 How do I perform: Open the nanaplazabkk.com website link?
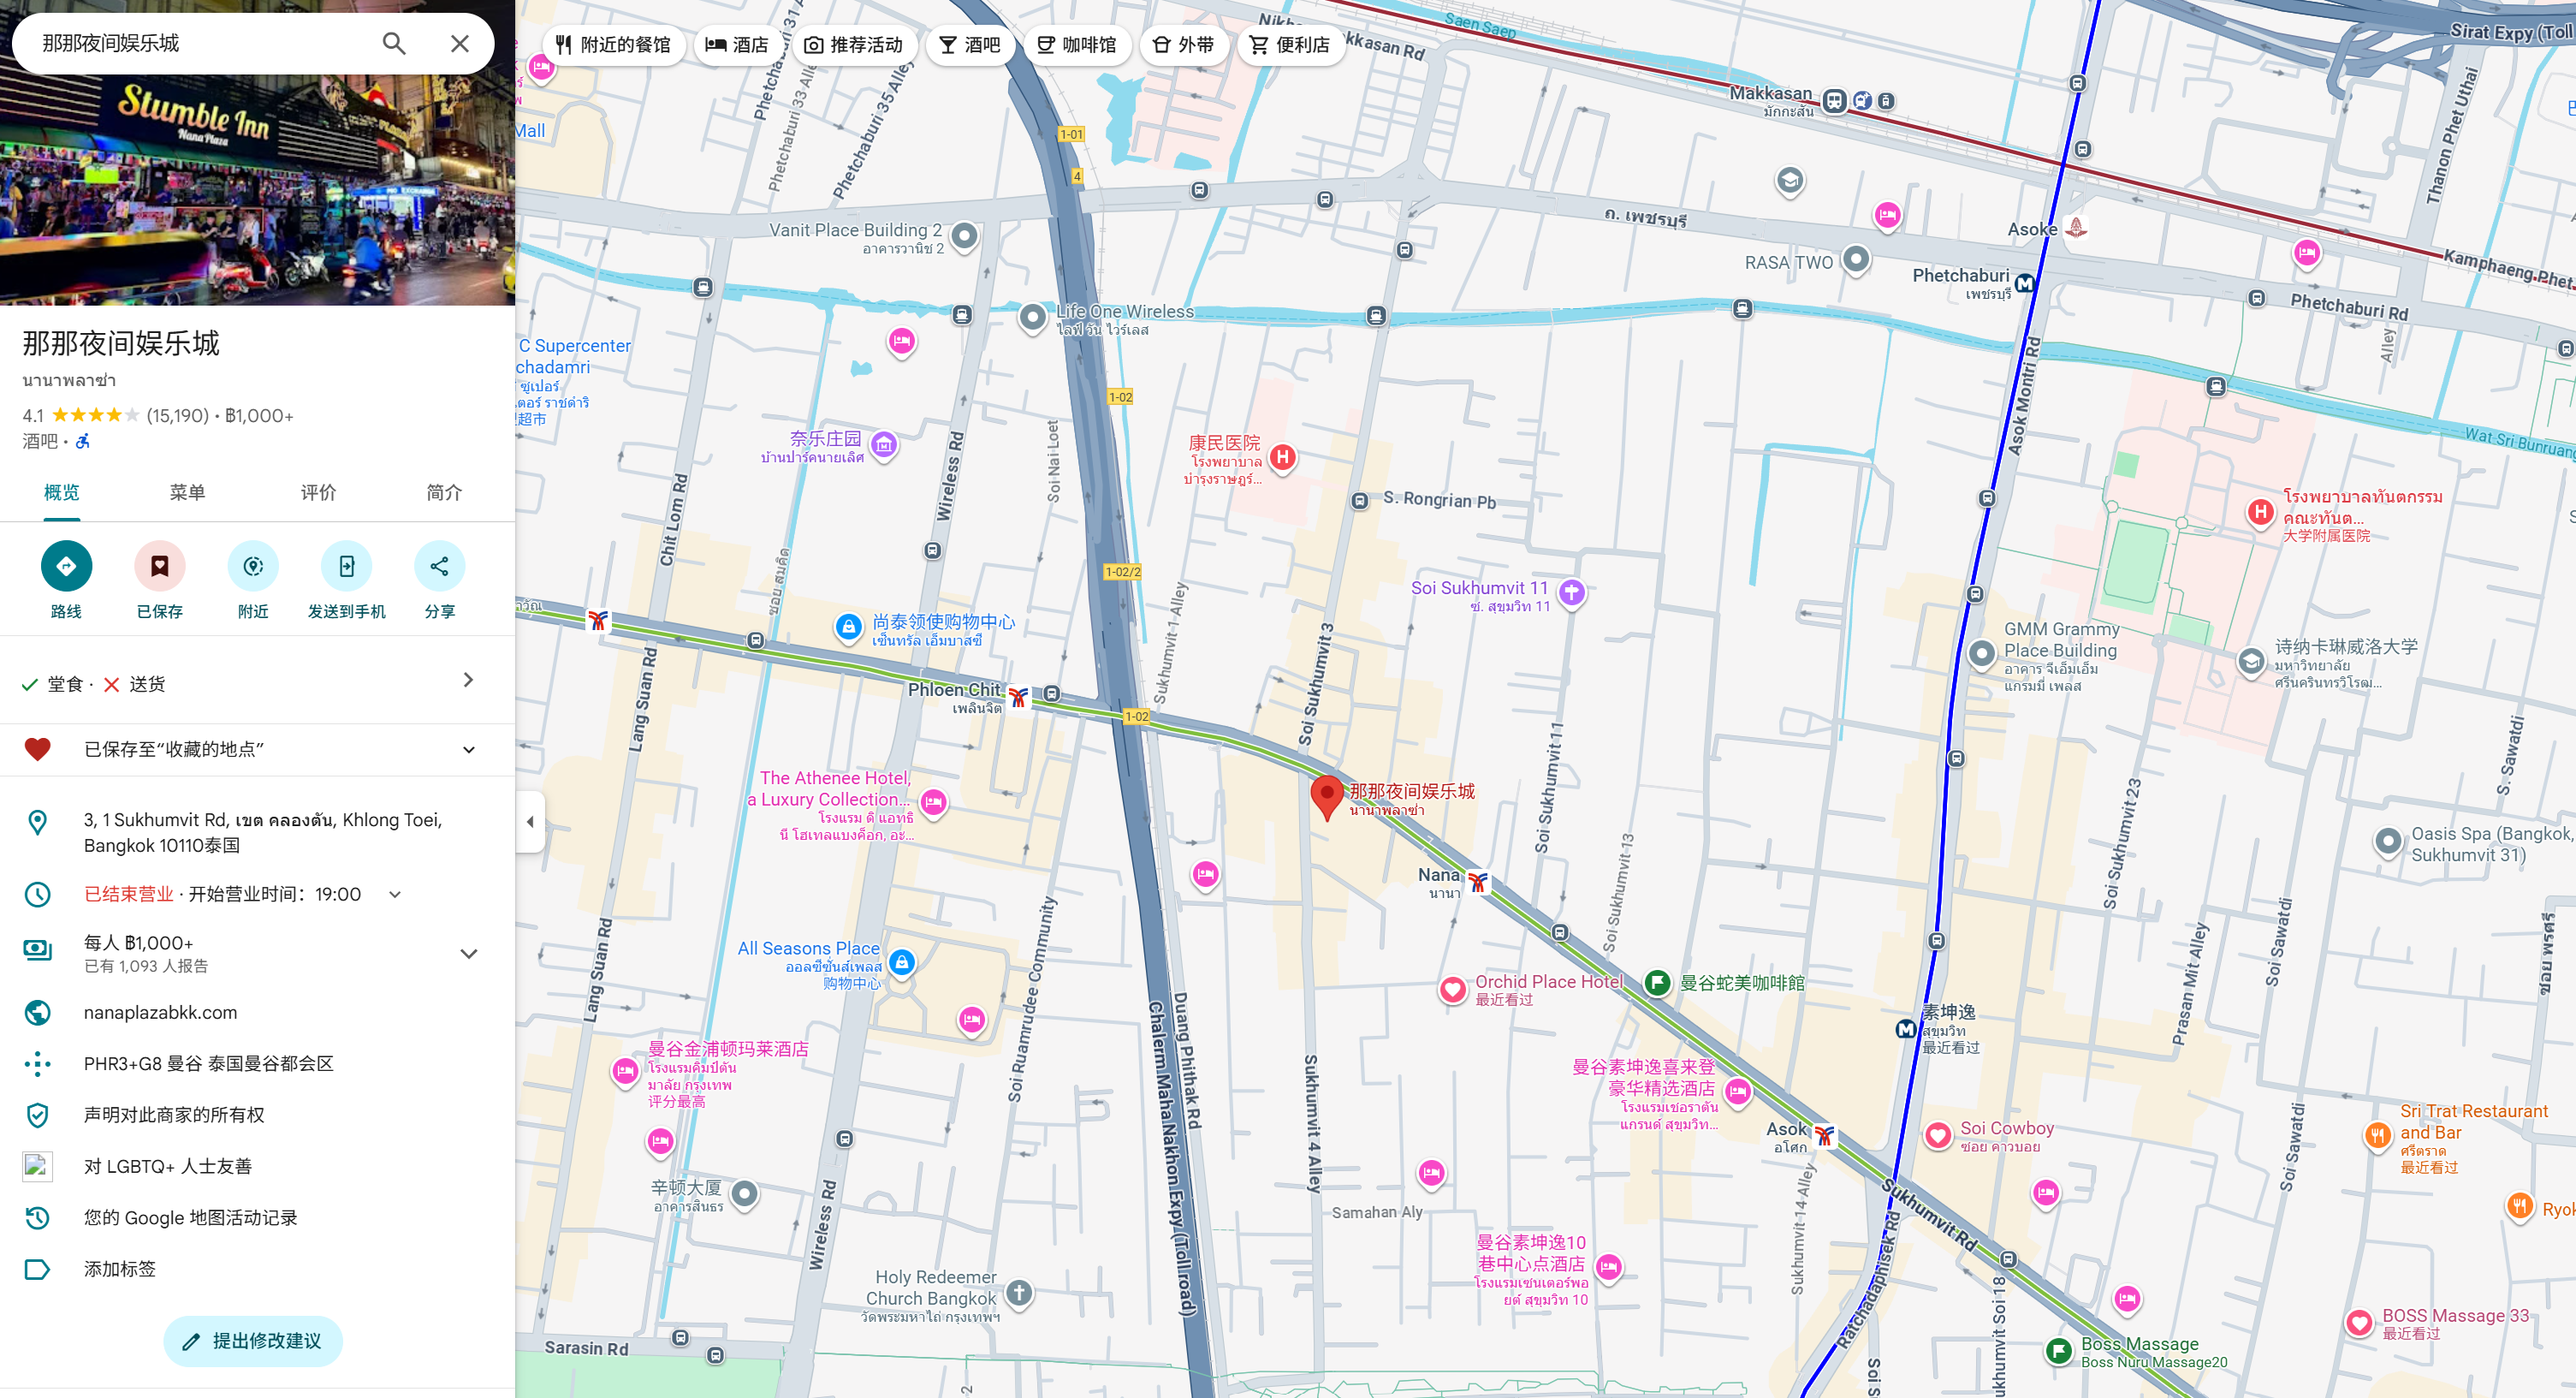pyautogui.click(x=160, y=1012)
